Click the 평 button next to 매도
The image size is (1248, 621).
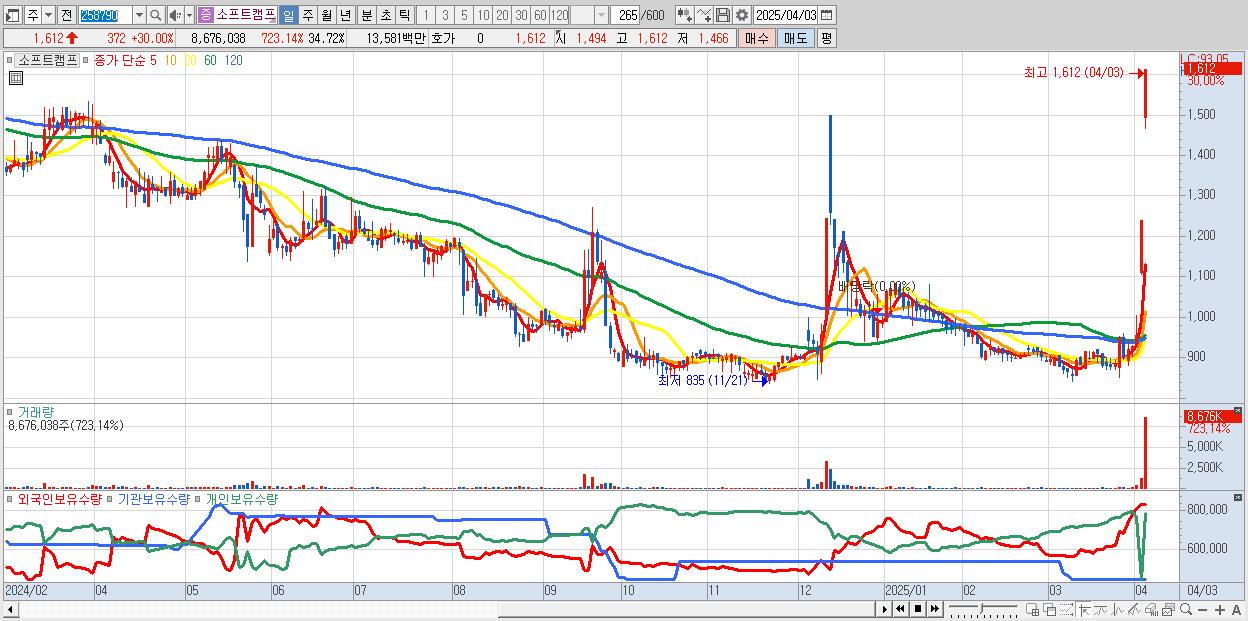pos(826,38)
